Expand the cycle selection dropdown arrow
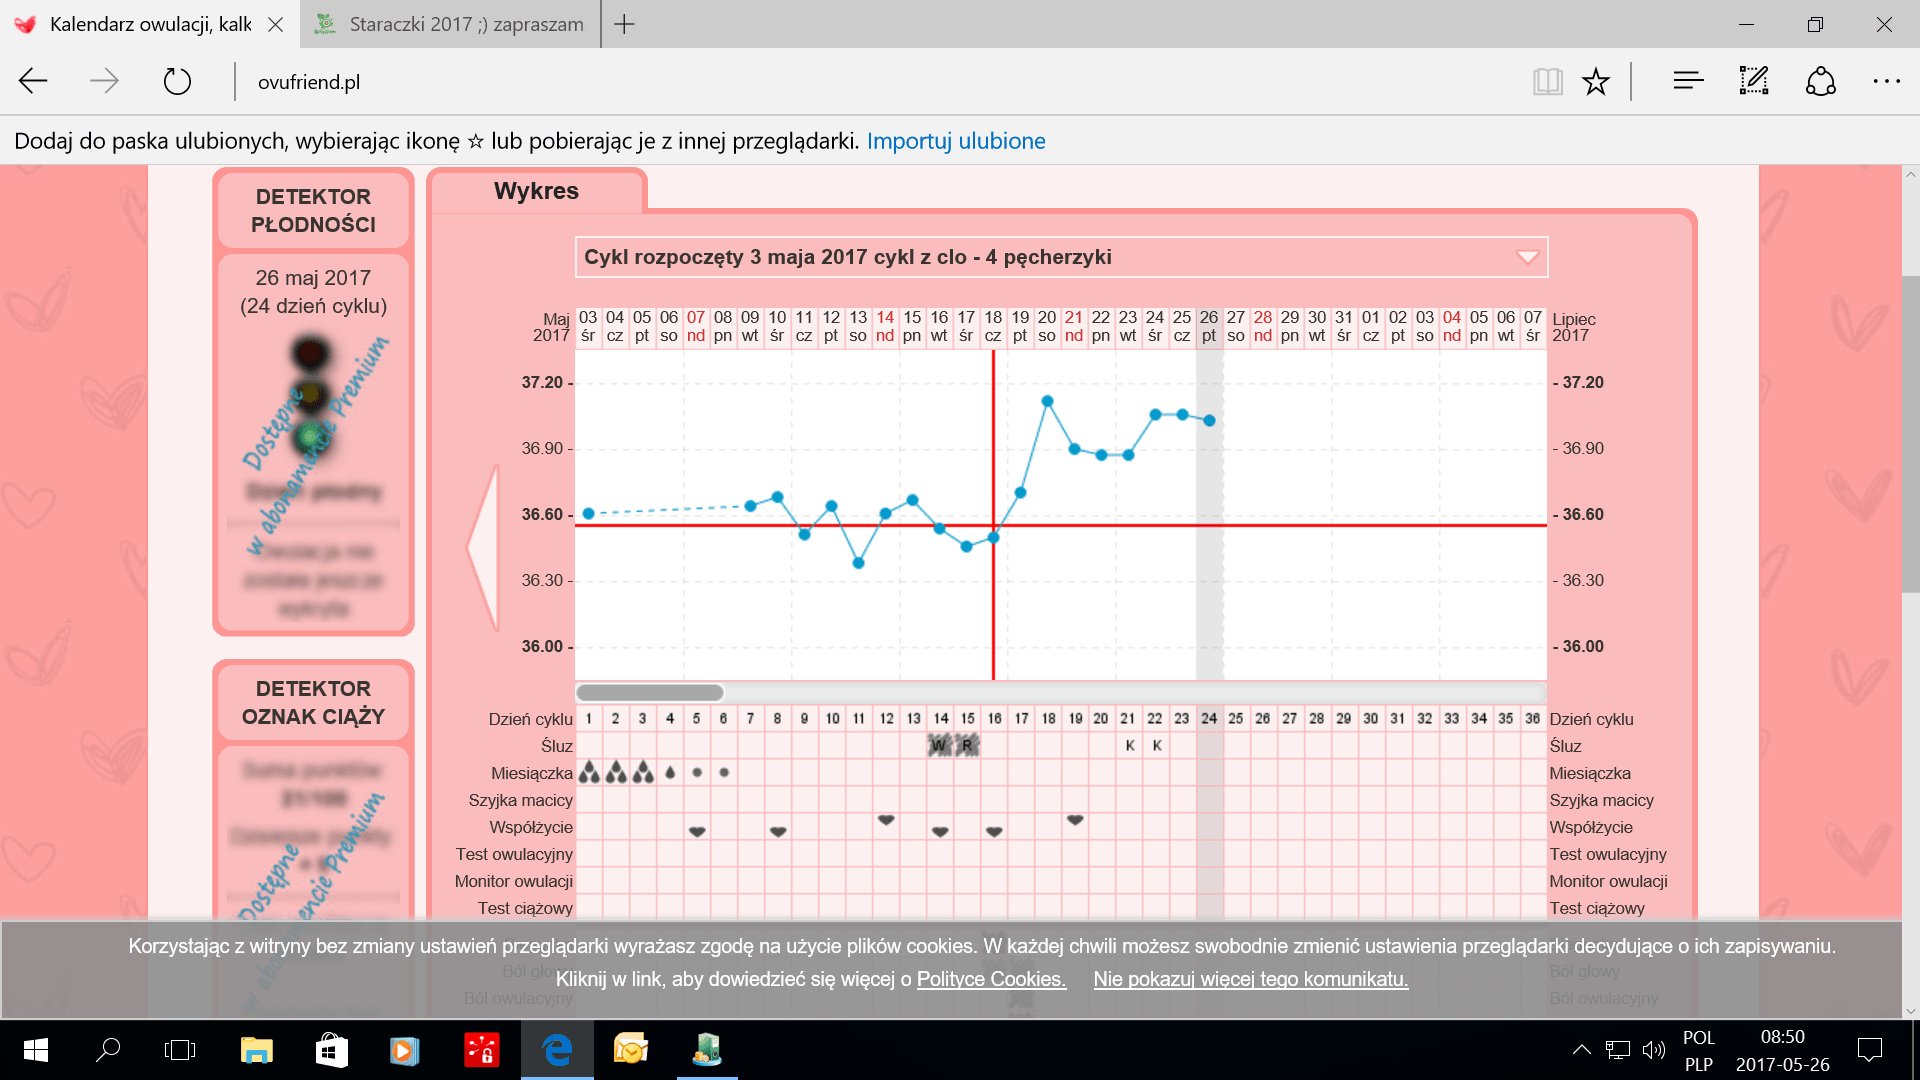Screen dimensions: 1920x1080 [x=1527, y=257]
